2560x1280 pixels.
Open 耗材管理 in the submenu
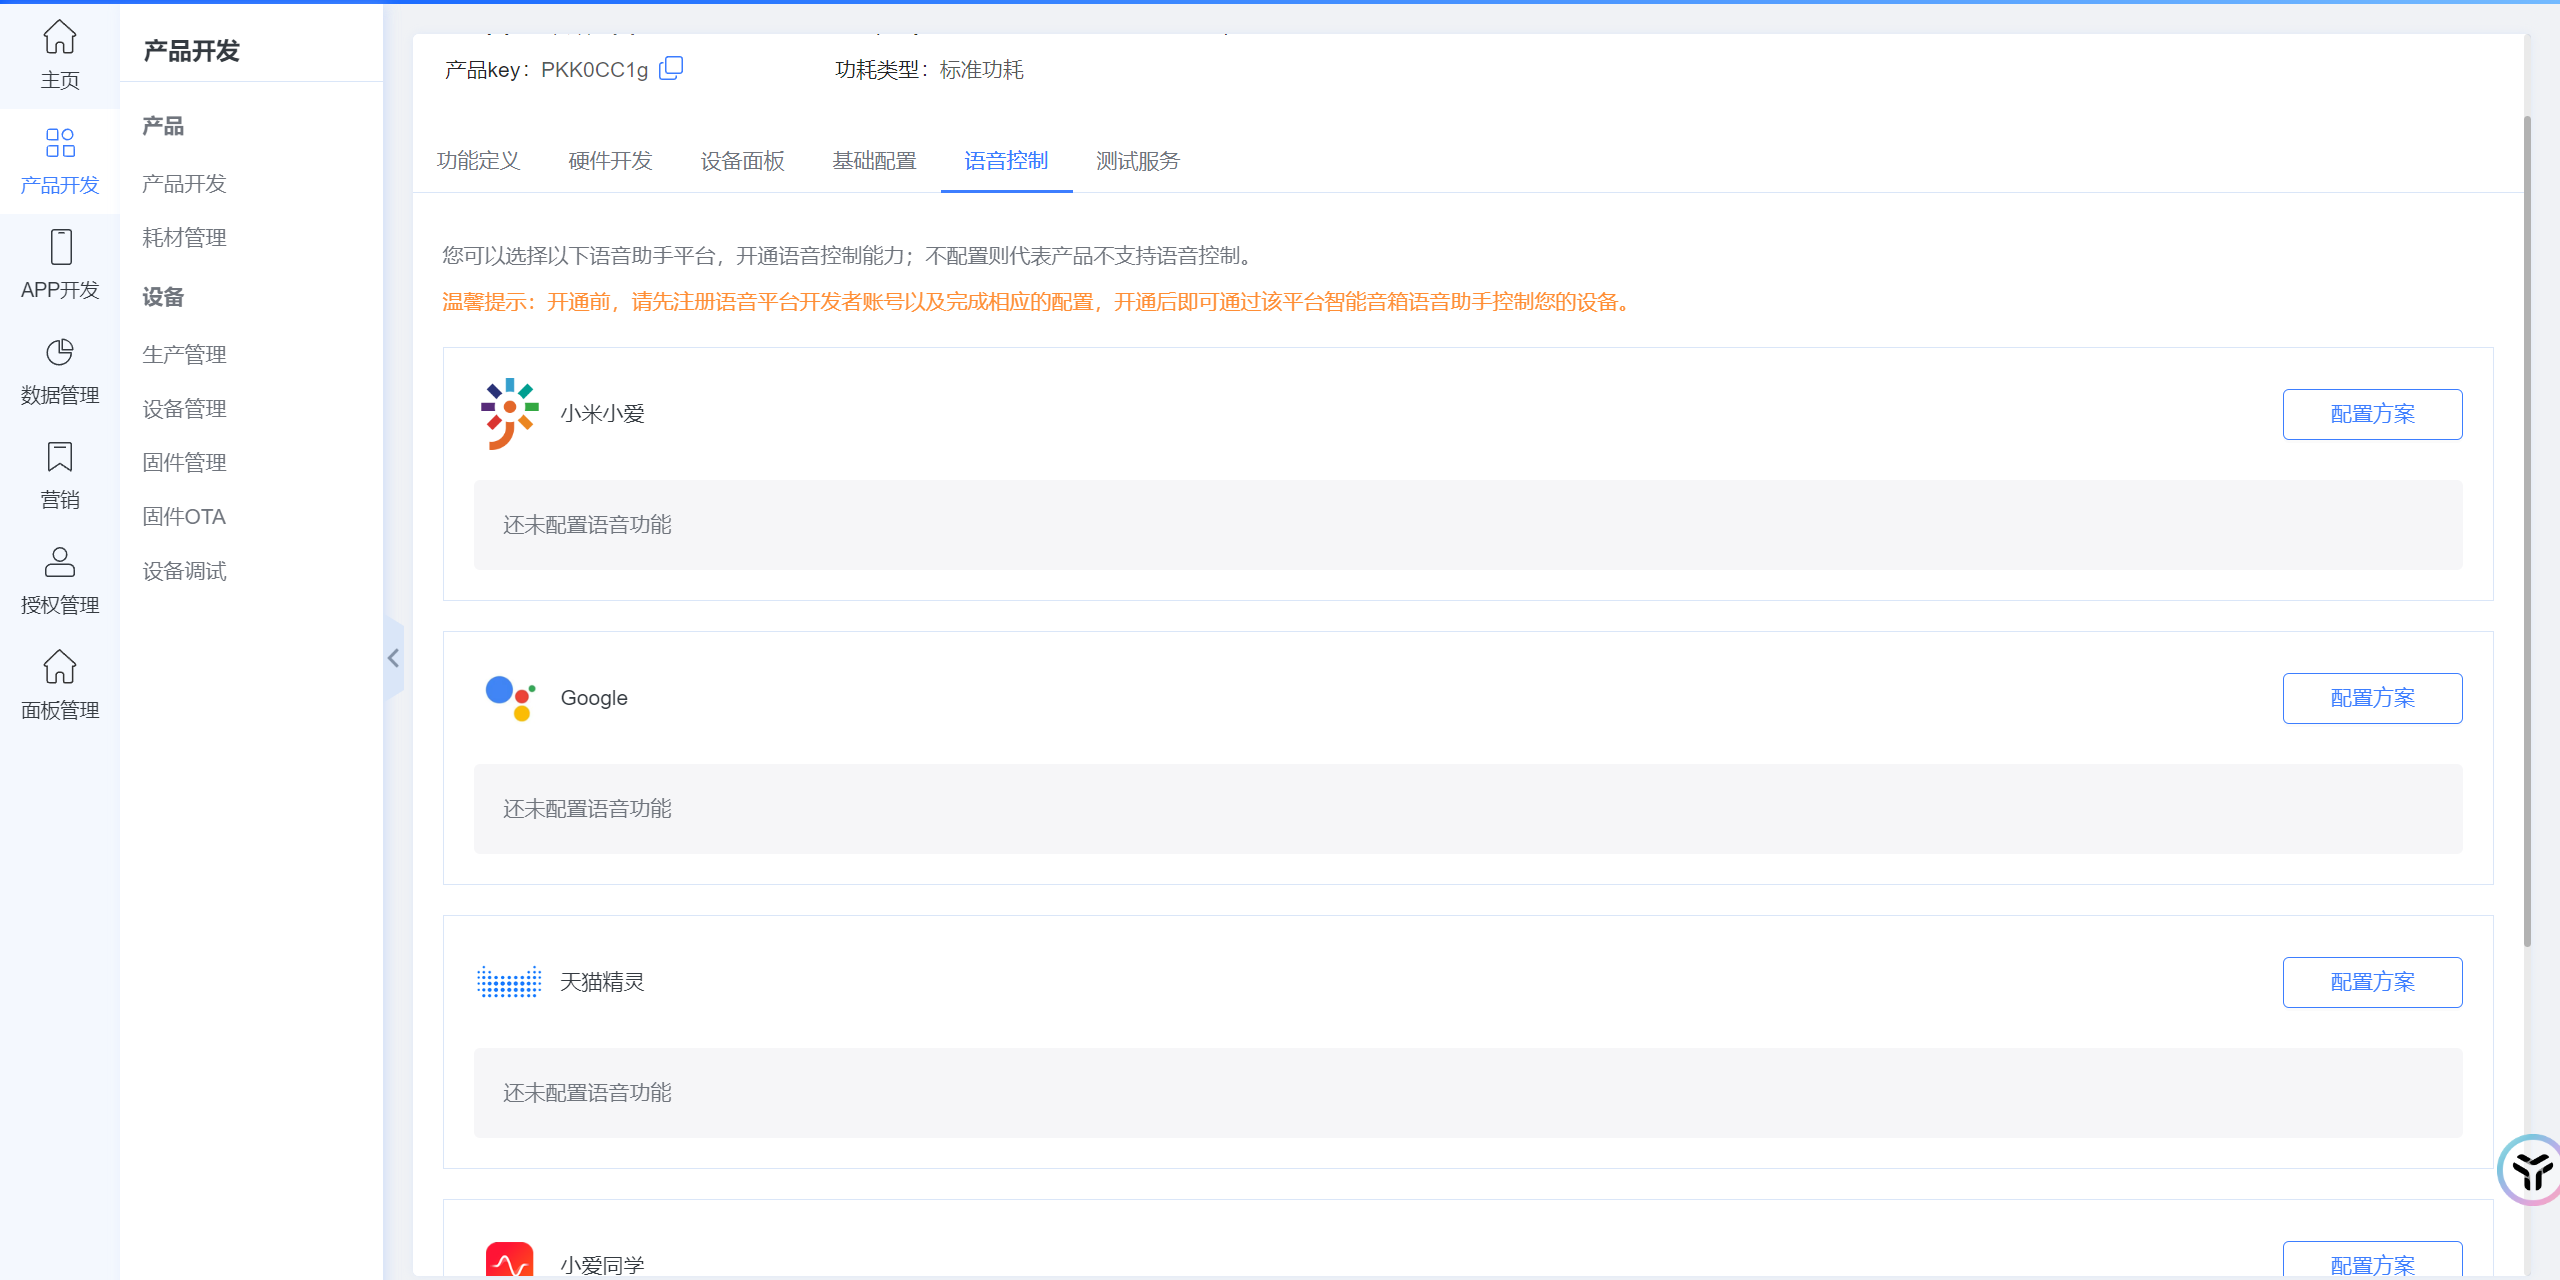[184, 238]
